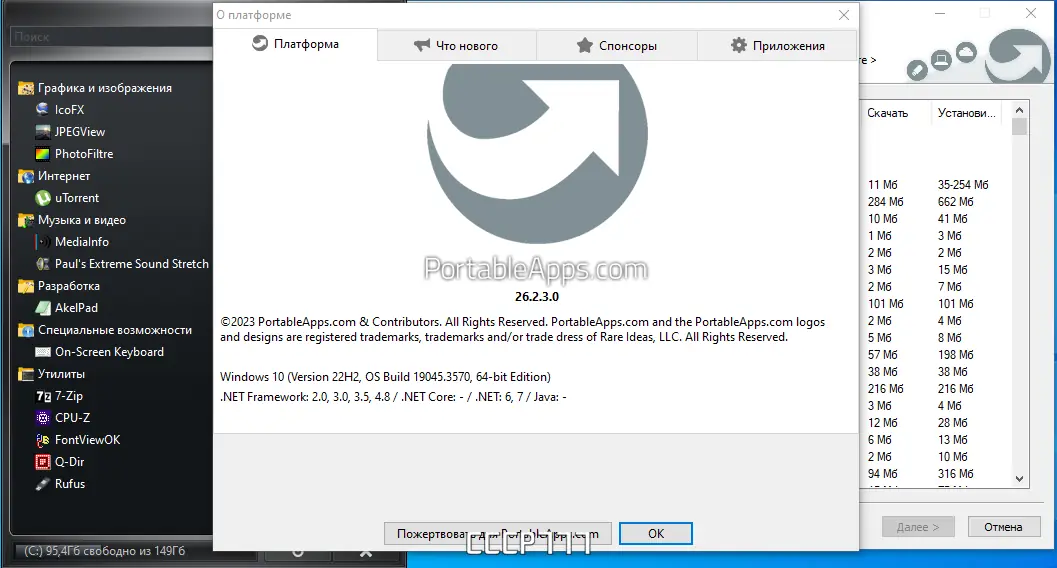Click the Далее > button
Image resolution: width=1057 pixels, height=568 pixels.
tap(918, 527)
